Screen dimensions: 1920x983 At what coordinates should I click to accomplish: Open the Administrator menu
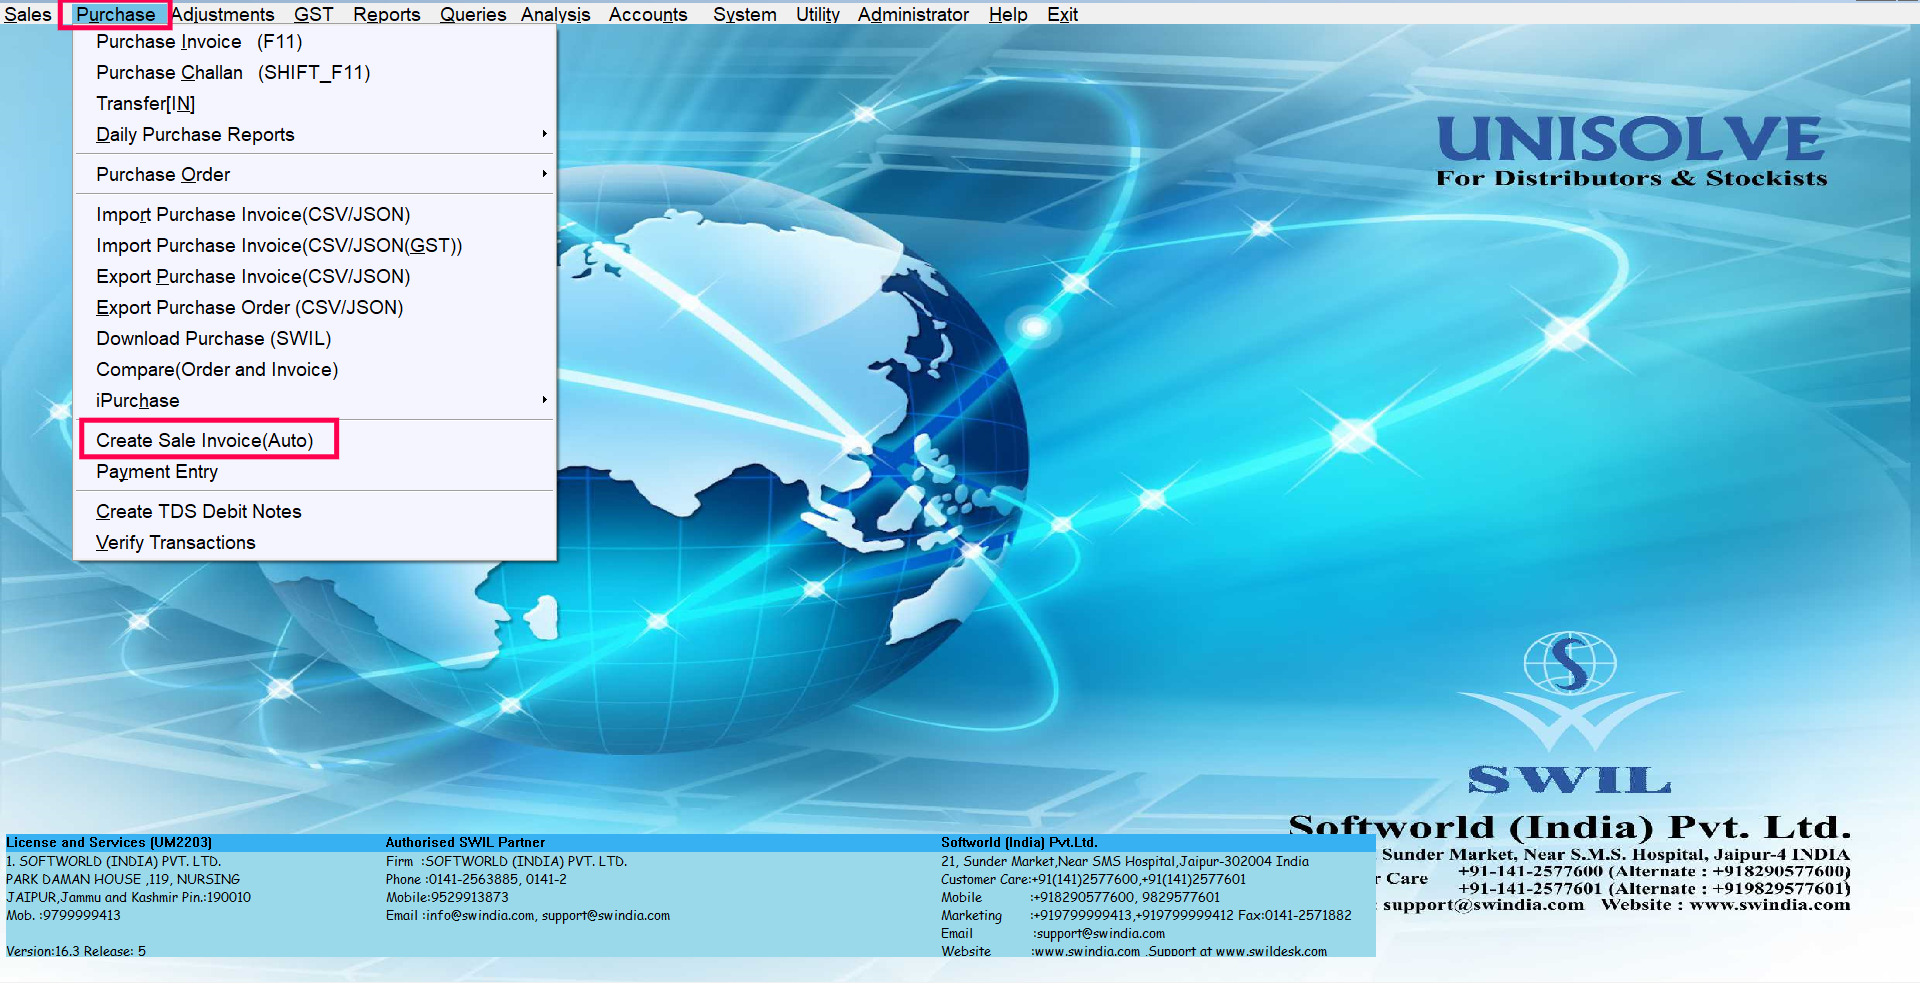tap(913, 14)
